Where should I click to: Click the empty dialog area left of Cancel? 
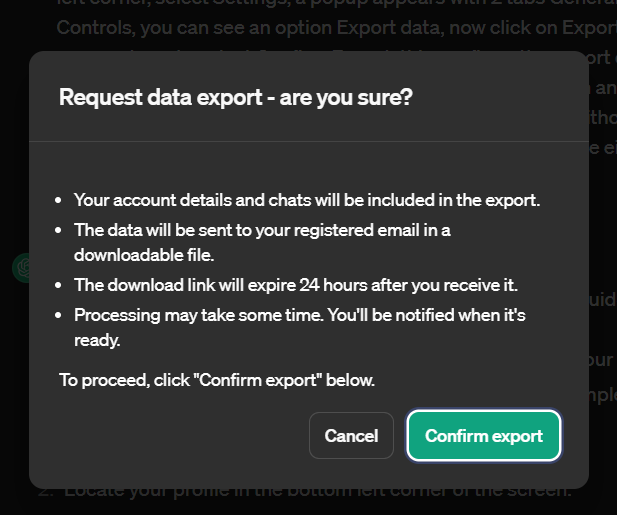[177, 435]
